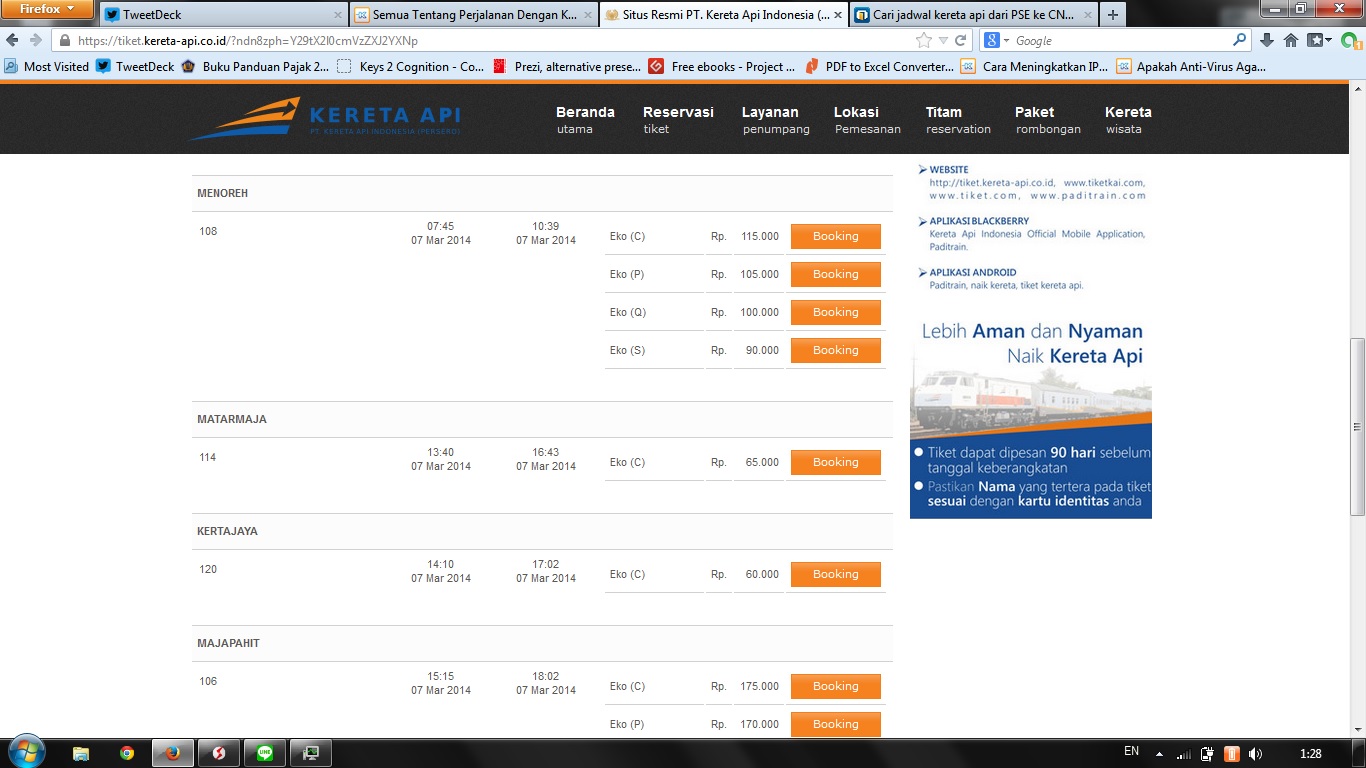Click the EN language indicator

click(1131, 751)
